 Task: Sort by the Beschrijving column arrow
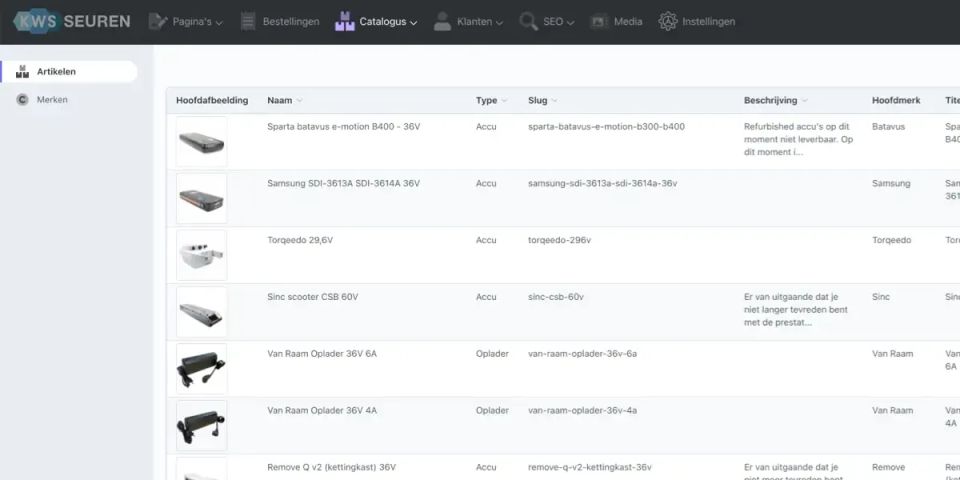pos(804,100)
